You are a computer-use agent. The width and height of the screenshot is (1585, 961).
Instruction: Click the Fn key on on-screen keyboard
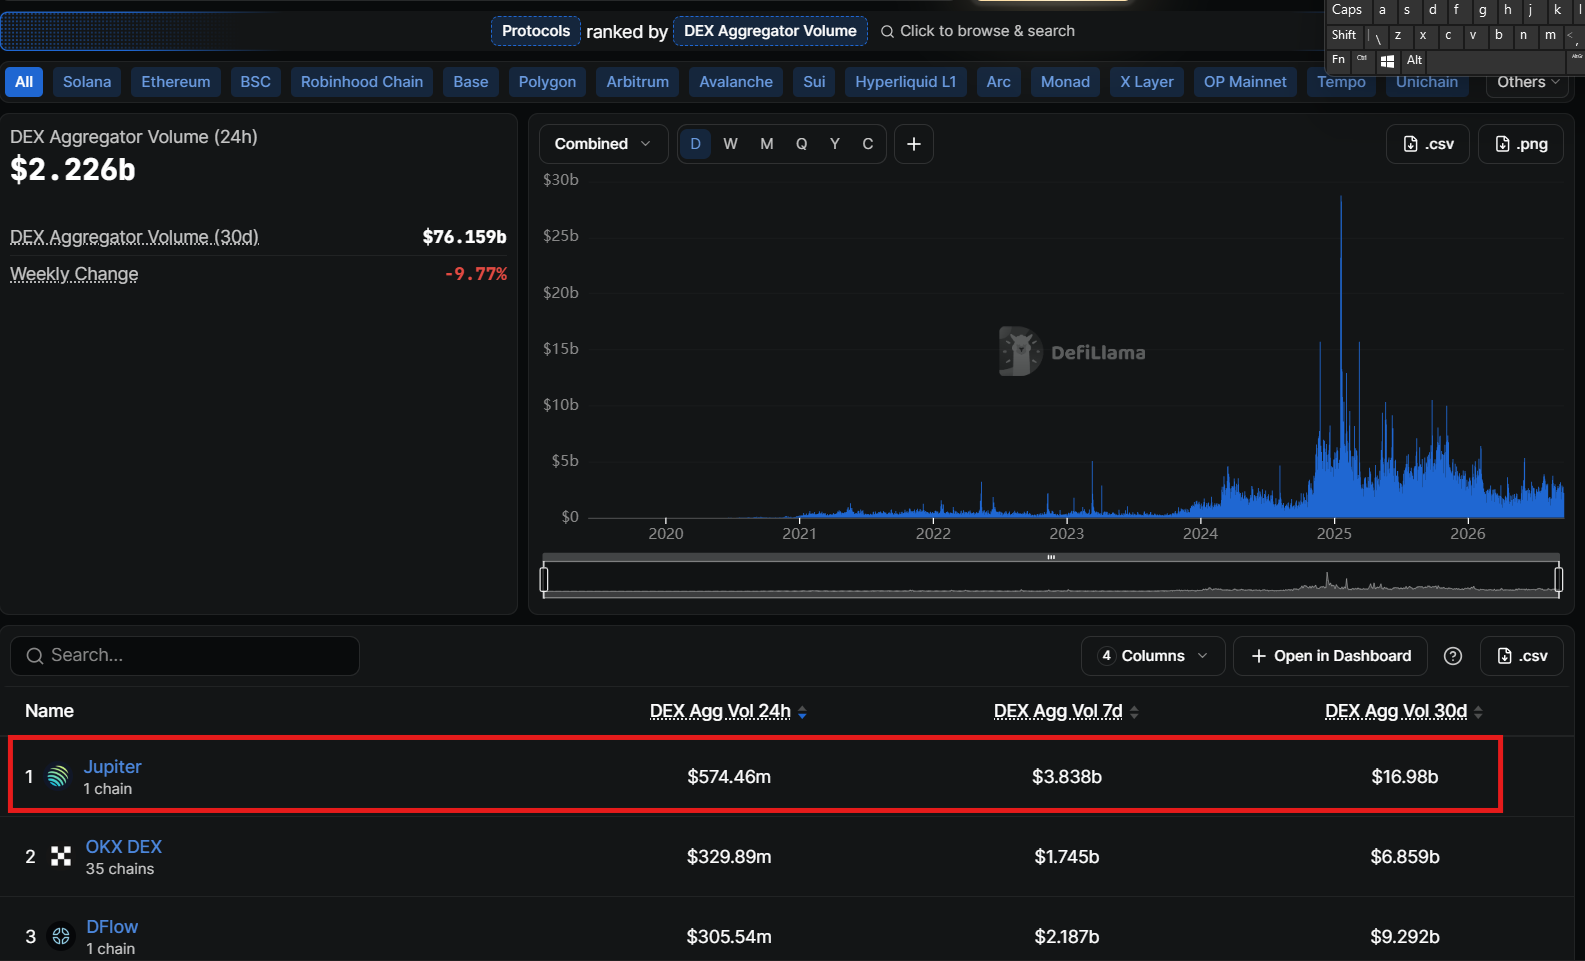(1338, 61)
